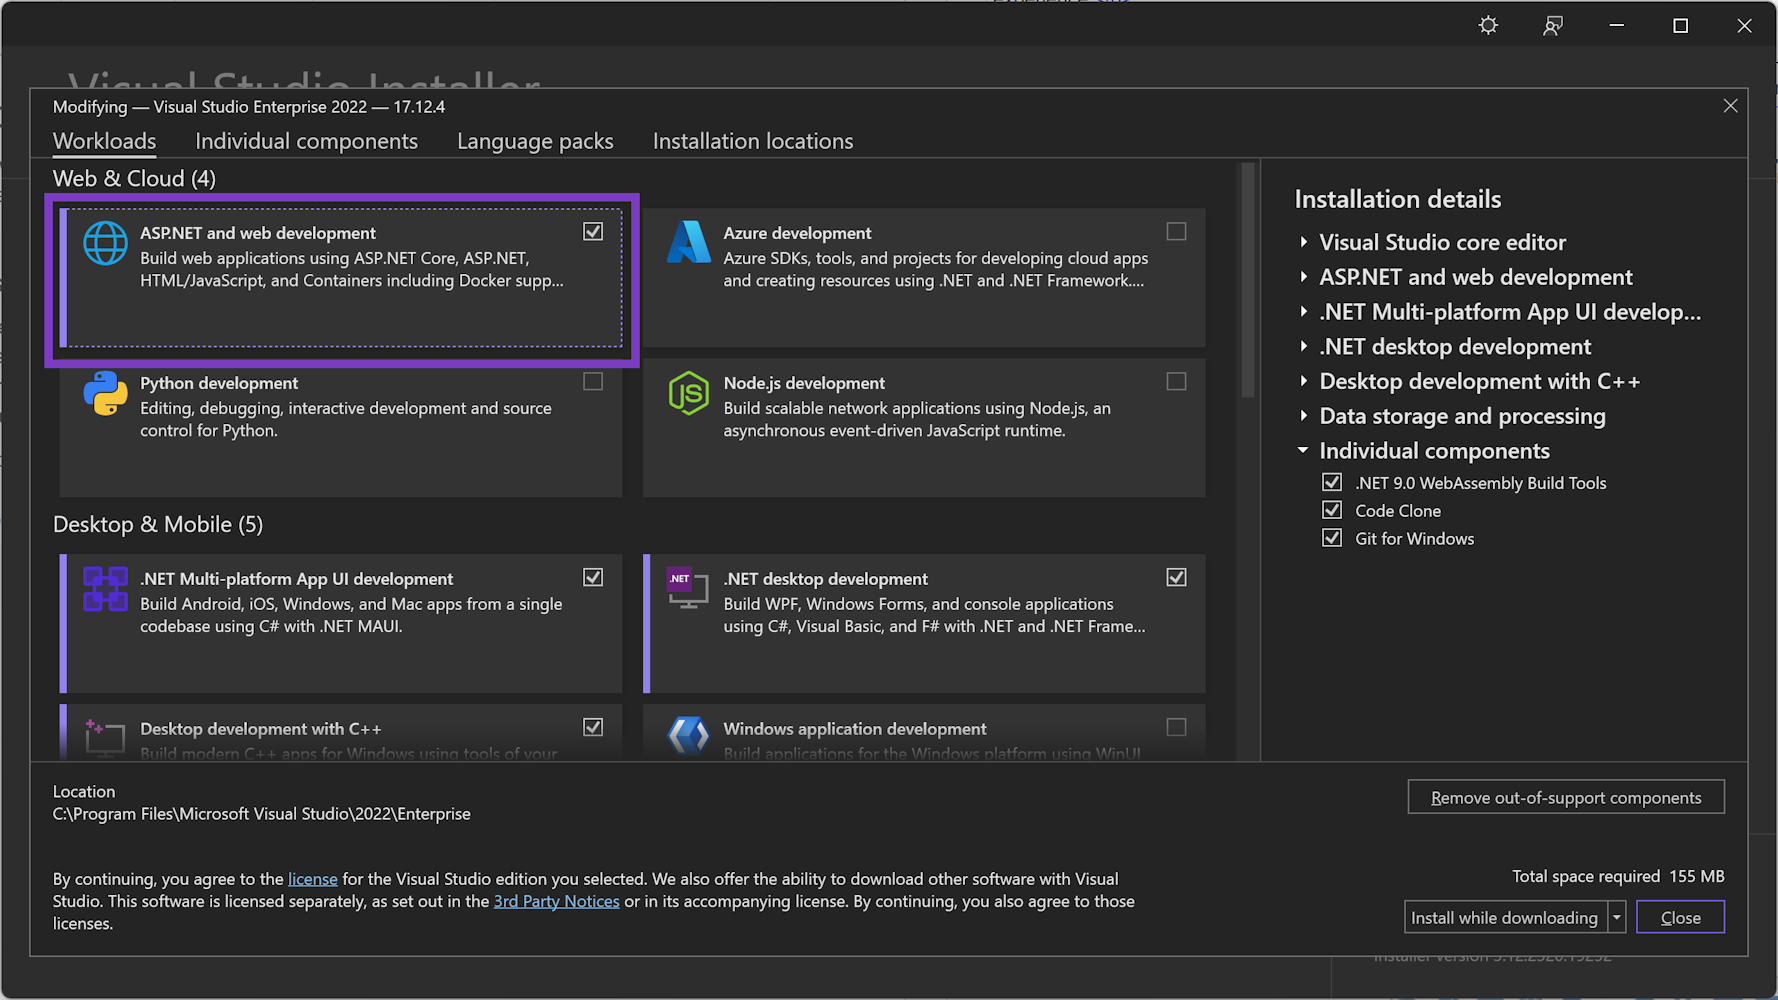Expand .NET Multi-platform App UI details
This screenshot has height=1000, width=1778.
pos(1303,312)
